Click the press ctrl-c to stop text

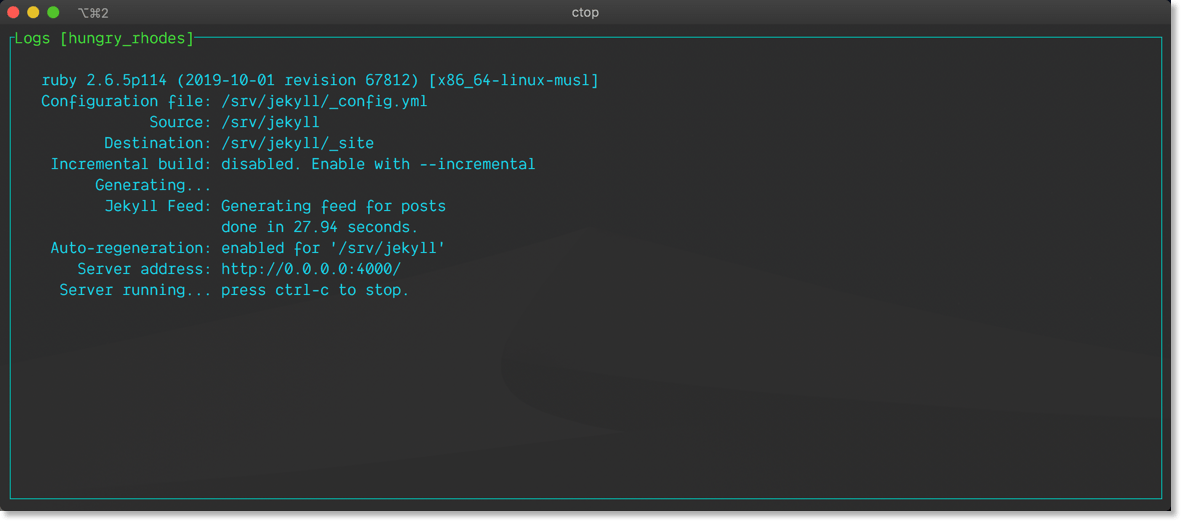coord(315,290)
